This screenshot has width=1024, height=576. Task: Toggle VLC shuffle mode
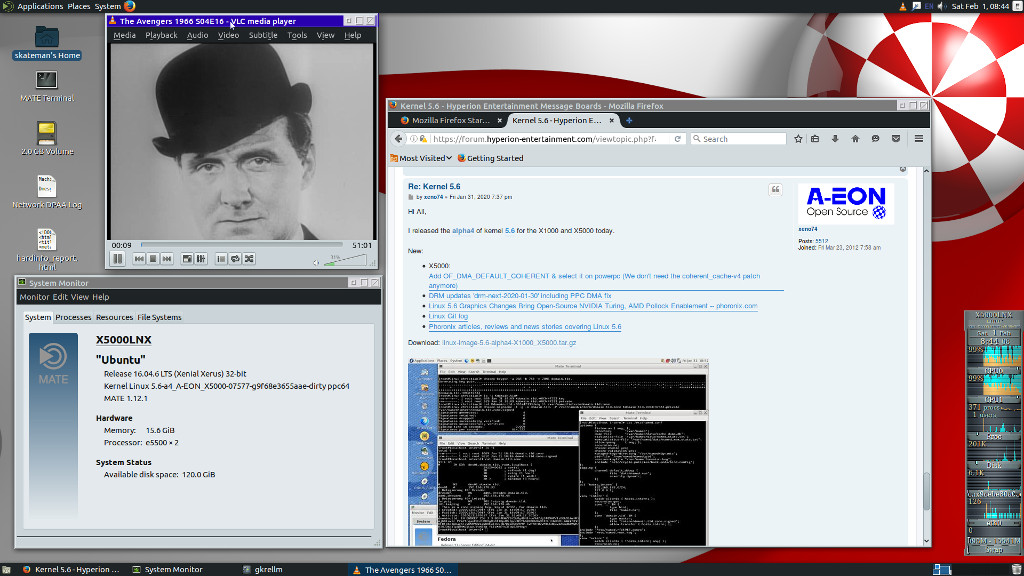[249, 259]
